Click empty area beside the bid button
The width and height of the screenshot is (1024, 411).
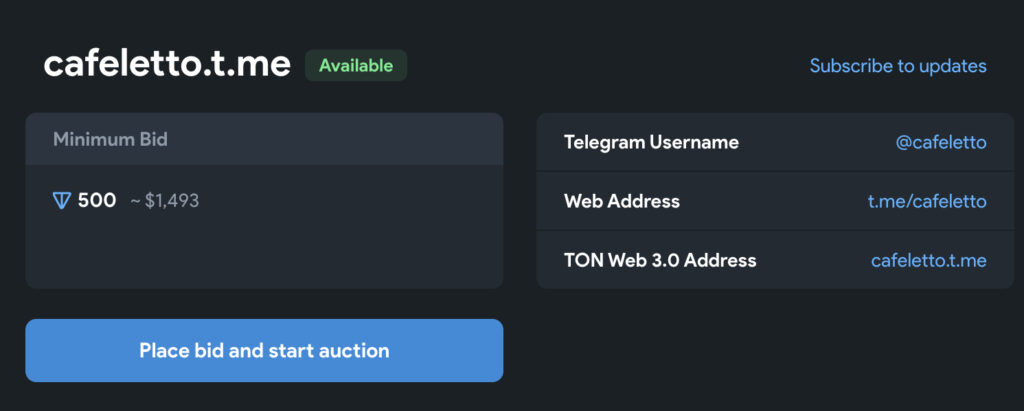point(758,350)
